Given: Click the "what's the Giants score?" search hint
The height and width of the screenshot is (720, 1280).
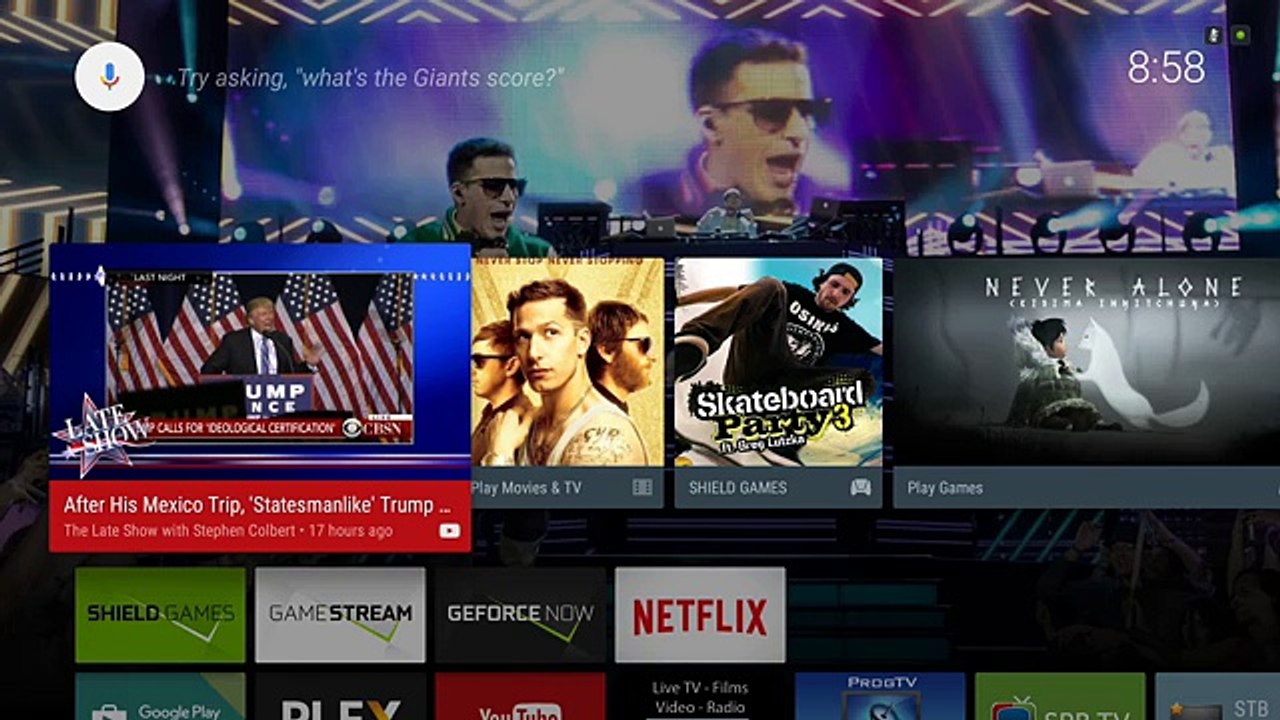Looking at the screenshot, I should tap(371, 78).
